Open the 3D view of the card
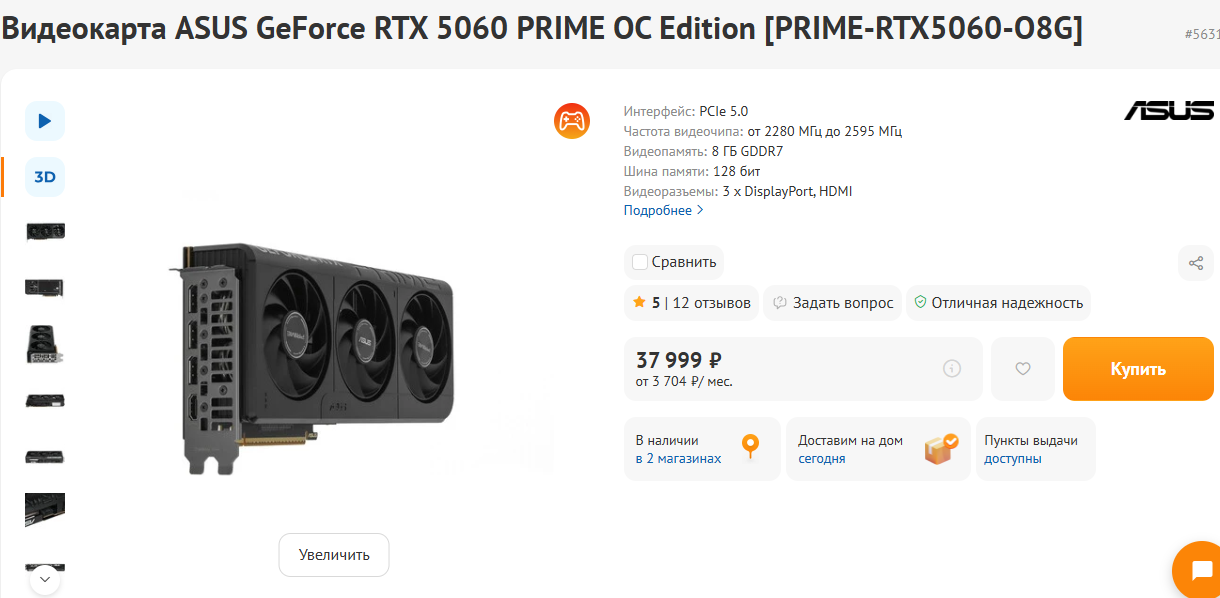This screenshot has height=598, width=1220. tap(45, 177)
